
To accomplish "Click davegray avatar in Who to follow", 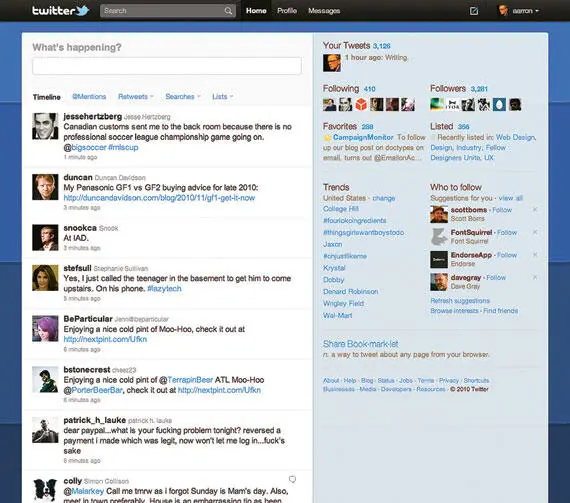I will [439, 282].
